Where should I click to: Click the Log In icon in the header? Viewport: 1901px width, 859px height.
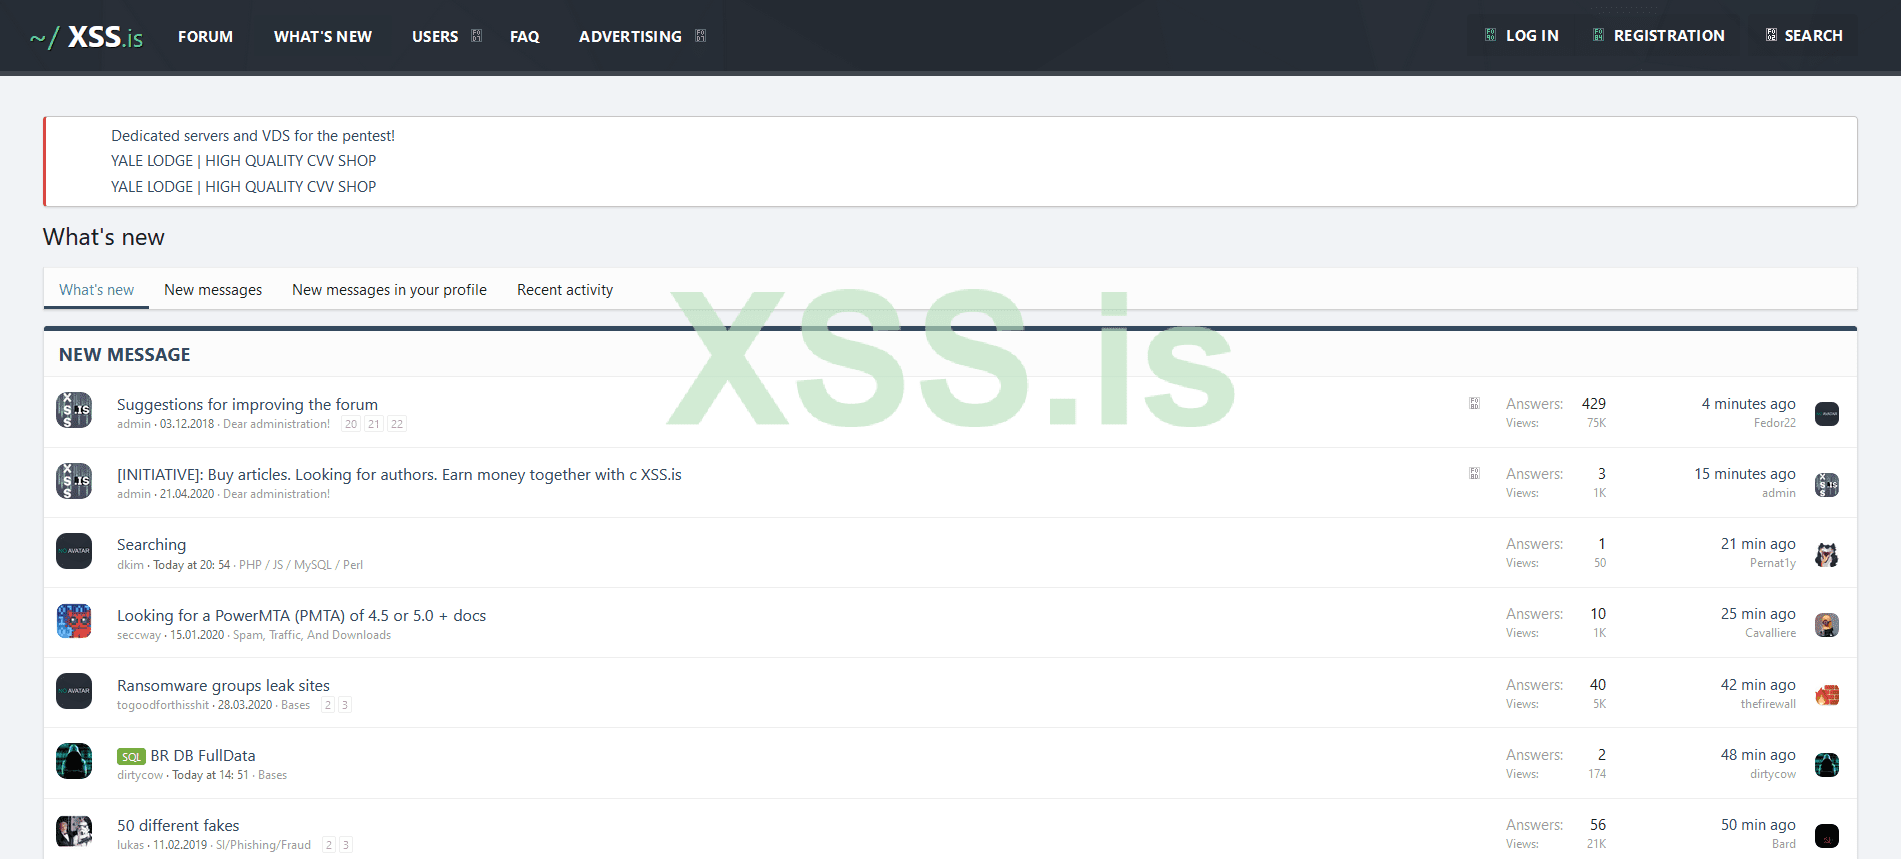(x=1490, y=35)
